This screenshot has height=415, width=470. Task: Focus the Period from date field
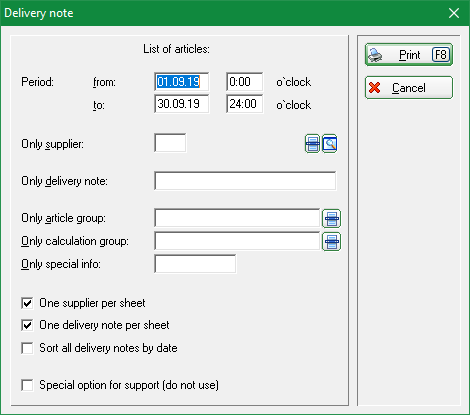click(182, 82)
